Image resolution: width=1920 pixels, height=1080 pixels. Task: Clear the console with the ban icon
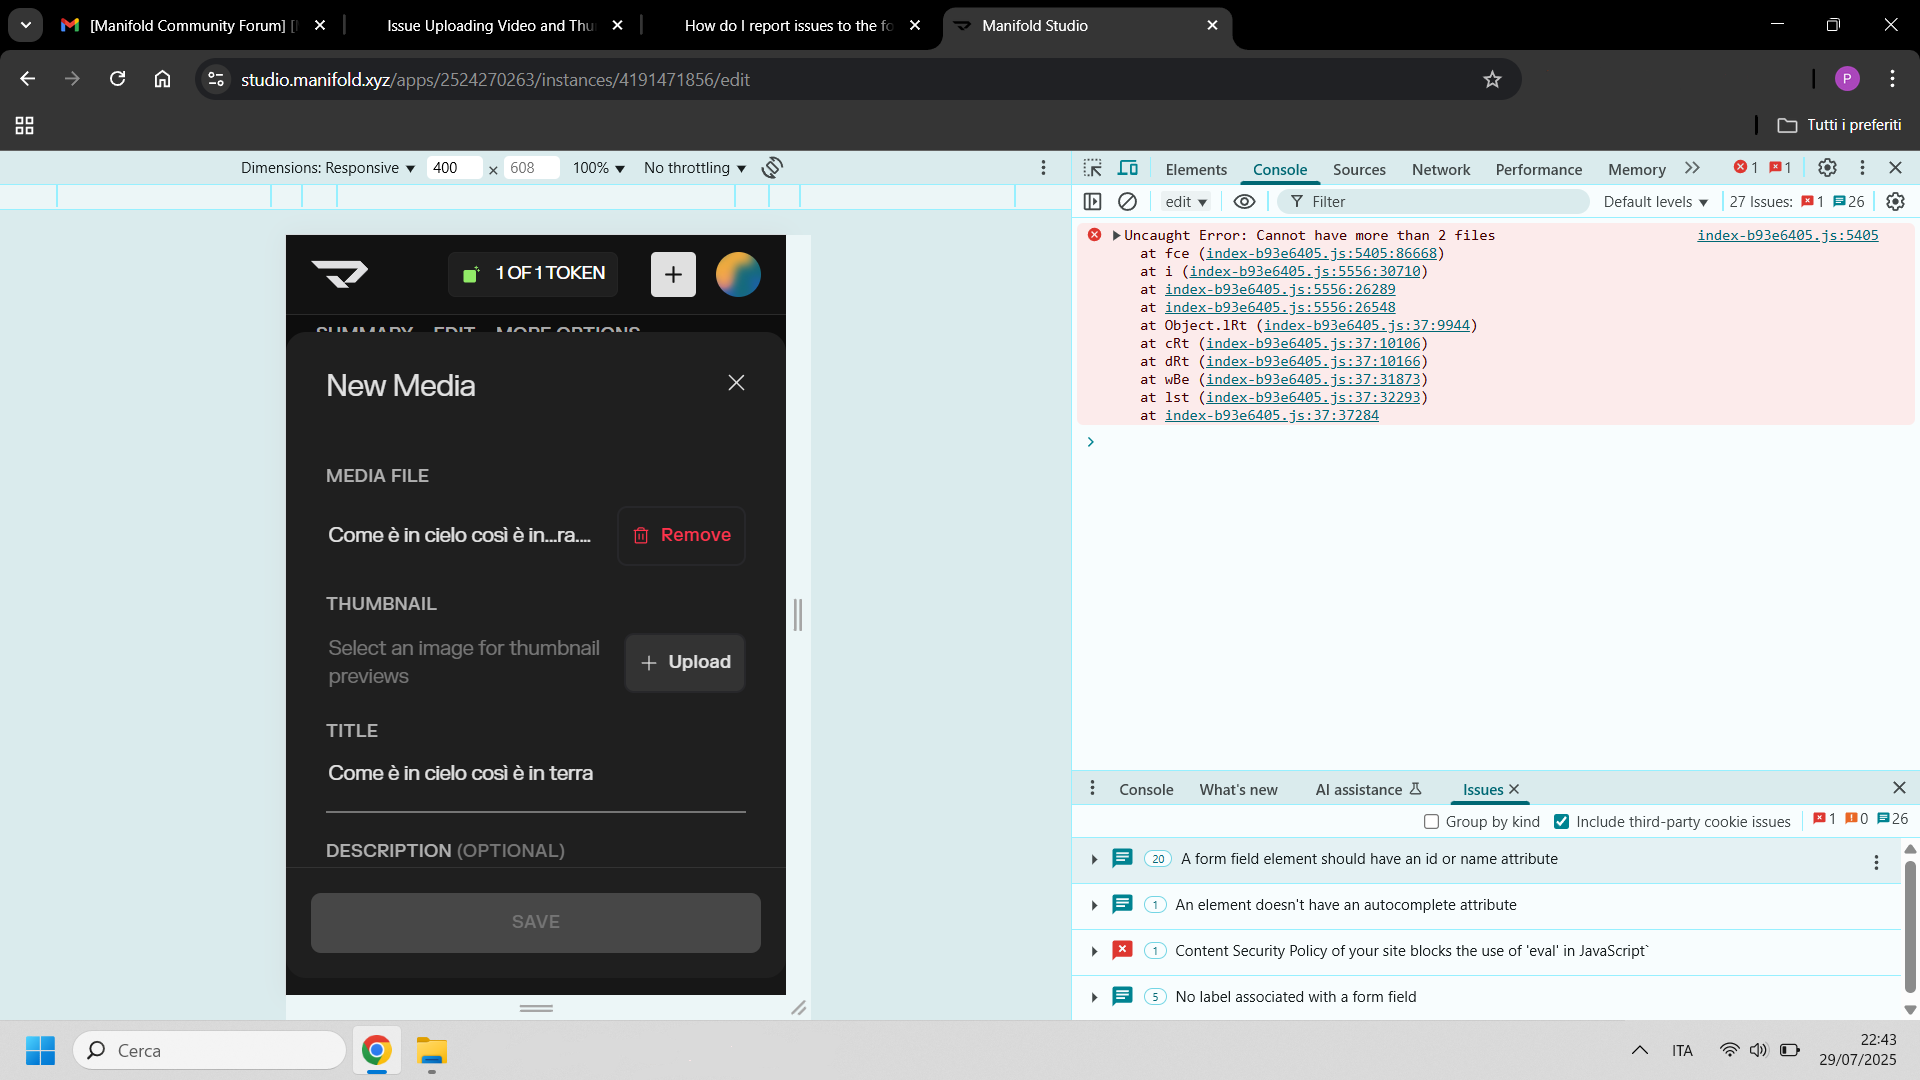coord(1127,201)
